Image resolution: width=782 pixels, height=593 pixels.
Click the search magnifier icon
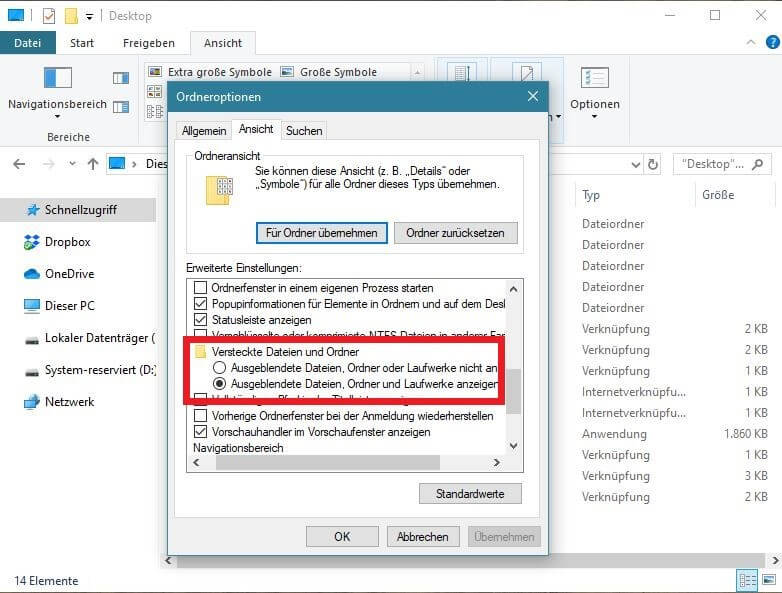(x=758, y=164)
